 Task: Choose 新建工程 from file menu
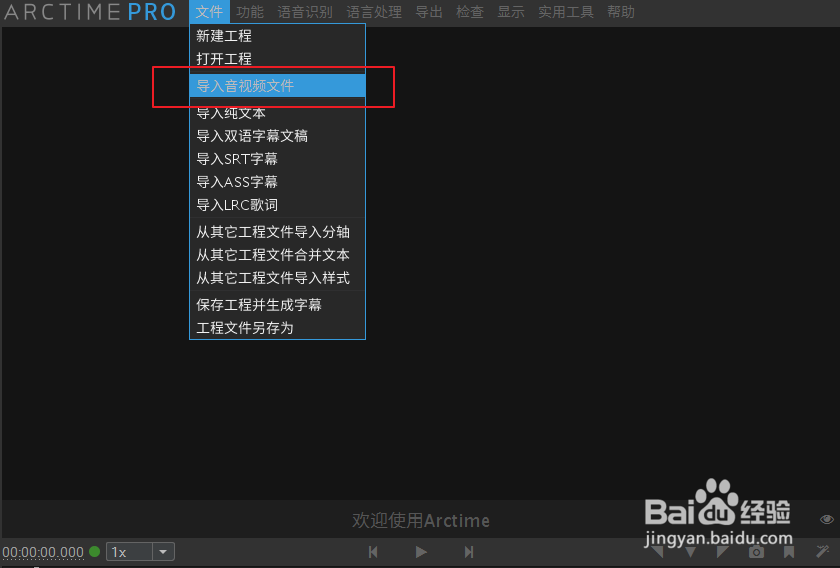[x=278, y=36]
